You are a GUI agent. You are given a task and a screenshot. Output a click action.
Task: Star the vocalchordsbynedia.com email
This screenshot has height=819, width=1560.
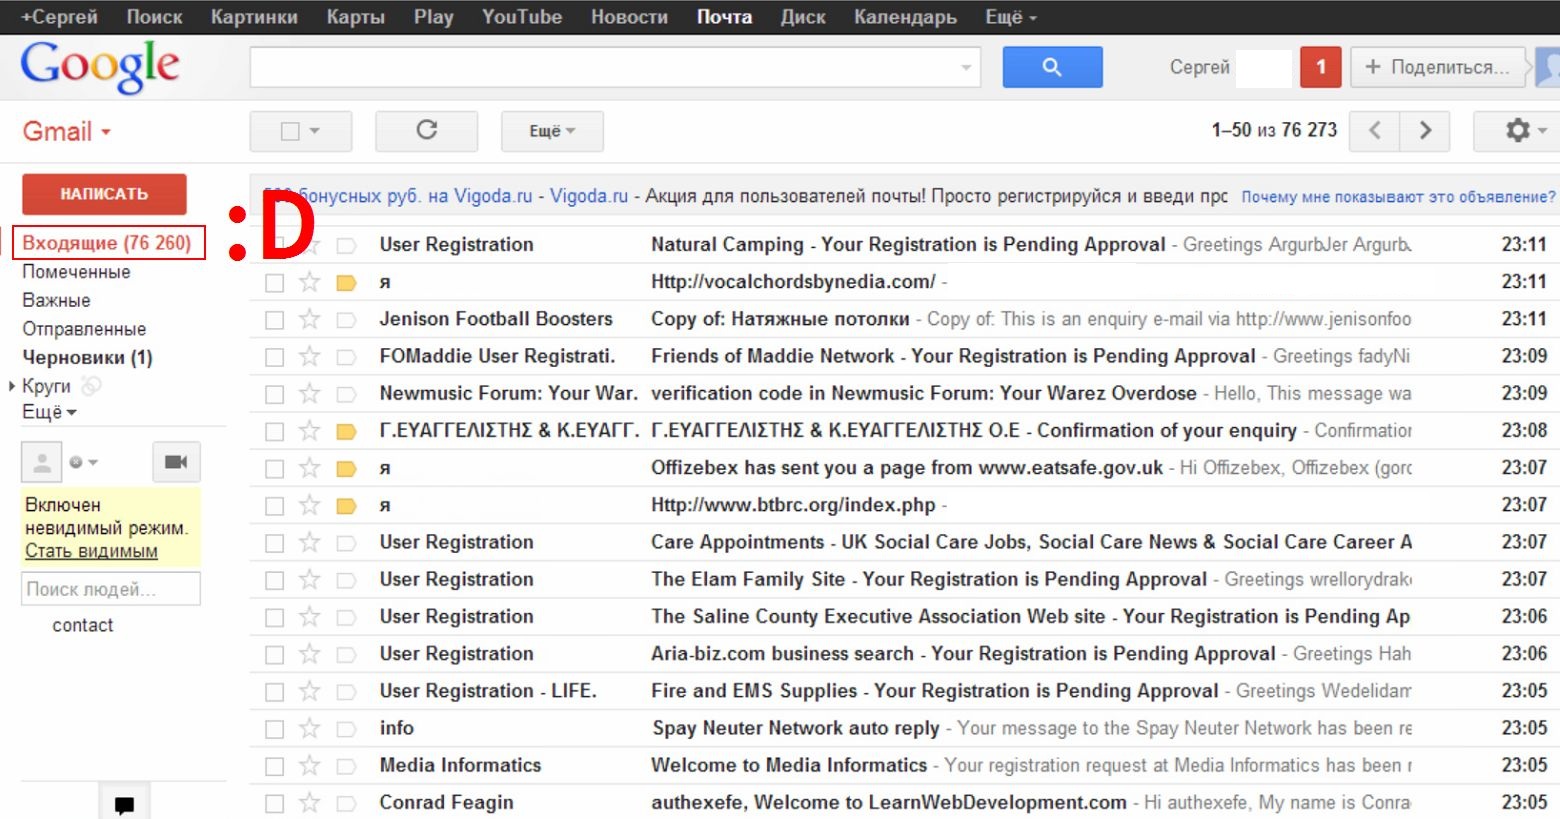point(310,282)
